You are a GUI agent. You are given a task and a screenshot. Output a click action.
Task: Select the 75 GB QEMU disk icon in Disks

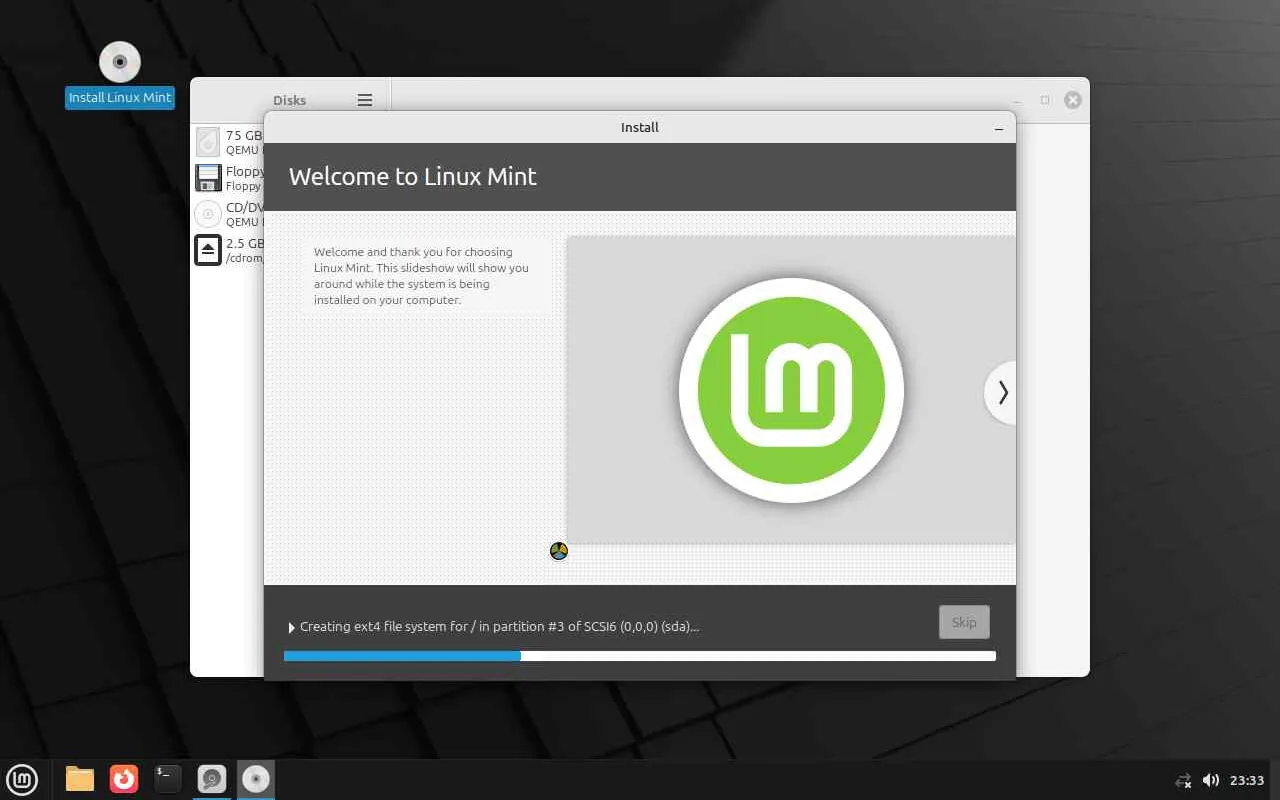tap(208, 141)
